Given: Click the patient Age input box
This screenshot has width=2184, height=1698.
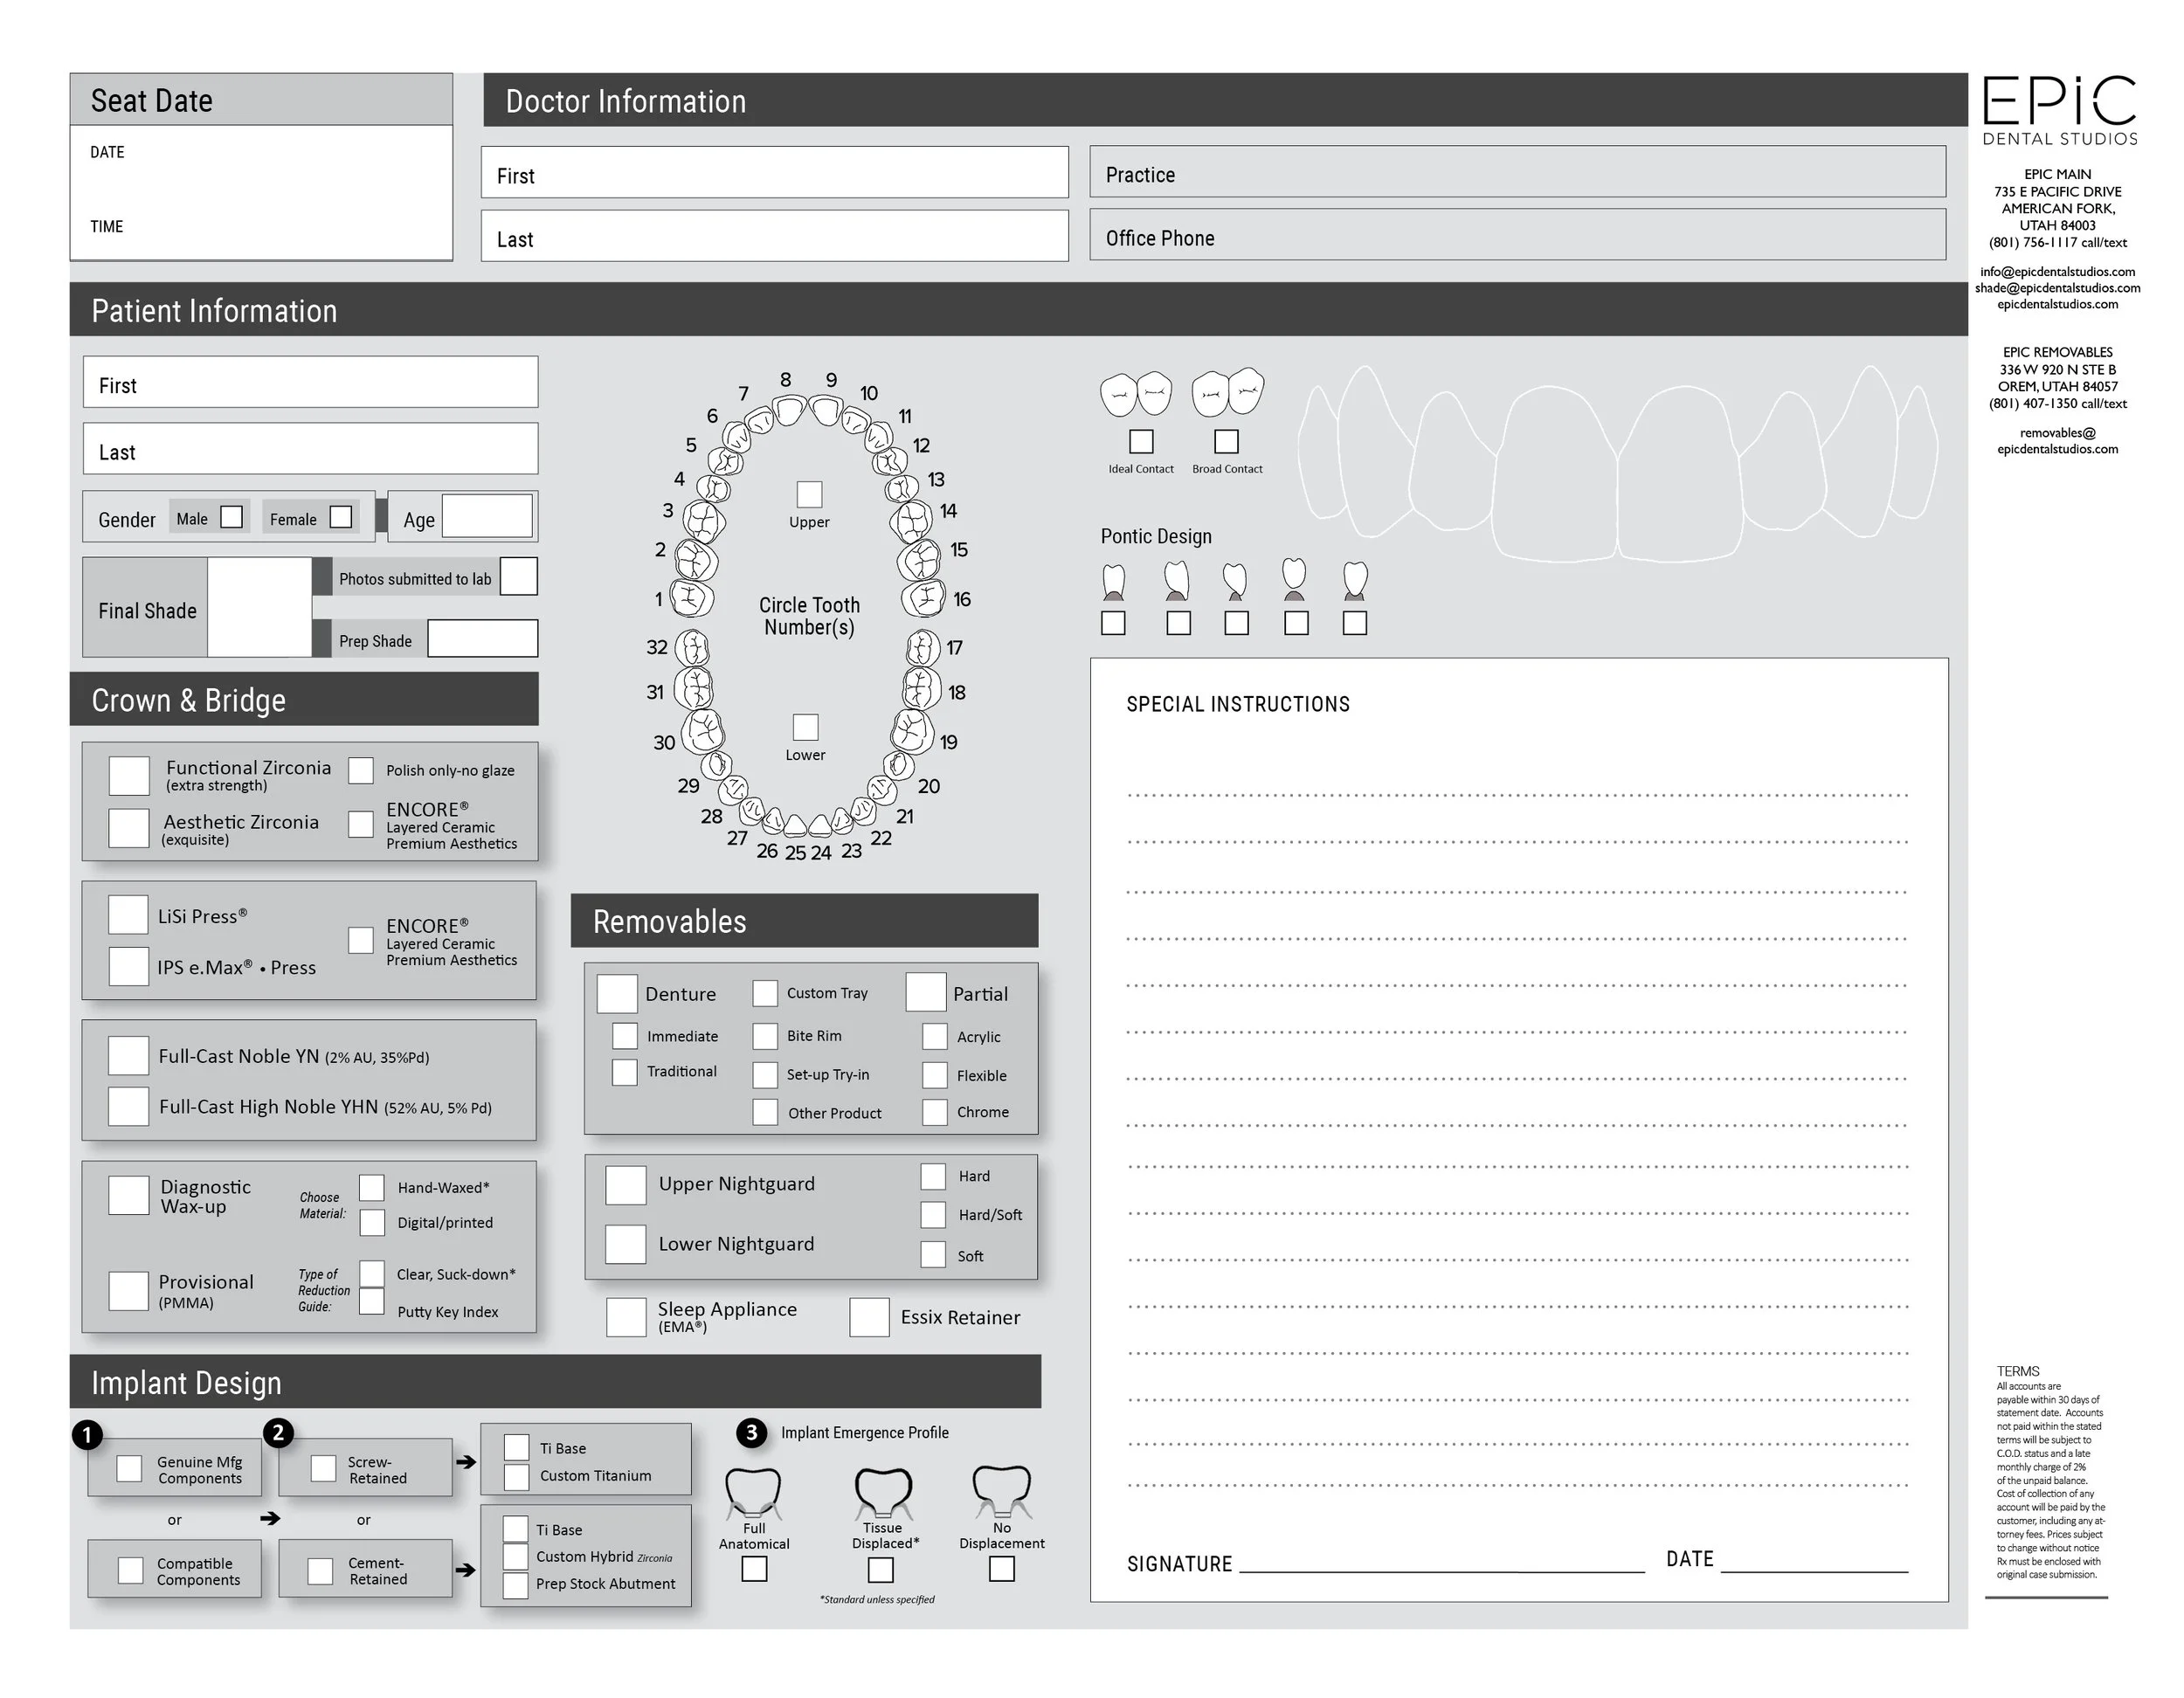Looking at the screenshot, I should pyautogui.click(x=487, y=517).
